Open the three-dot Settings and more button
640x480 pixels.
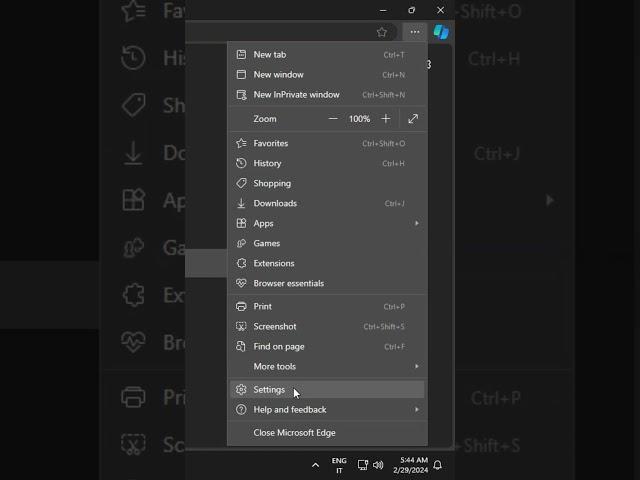[x=415, y=32]
